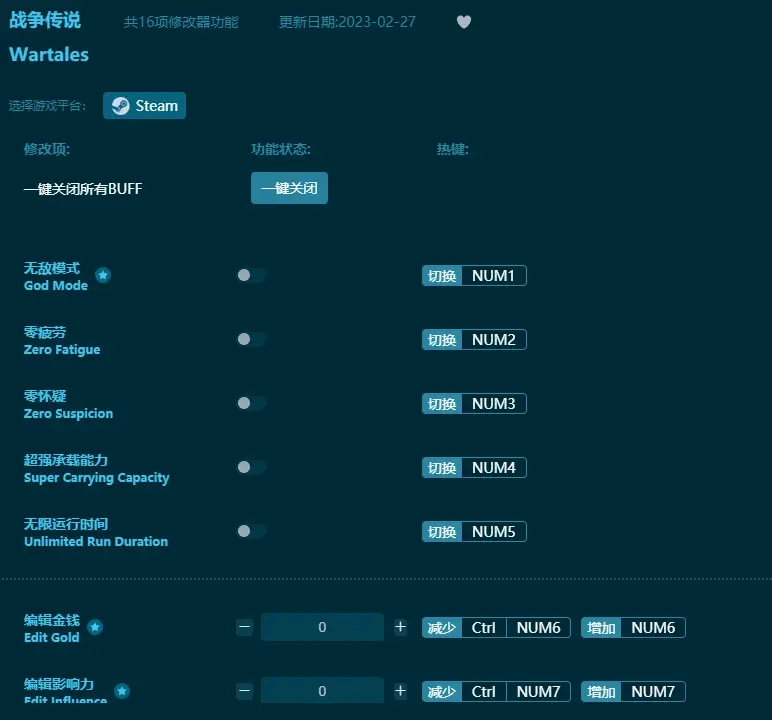Click the Unlimited Run Duration label
The width and height of the screenshot is (772, 720).
tap(96, 541)
